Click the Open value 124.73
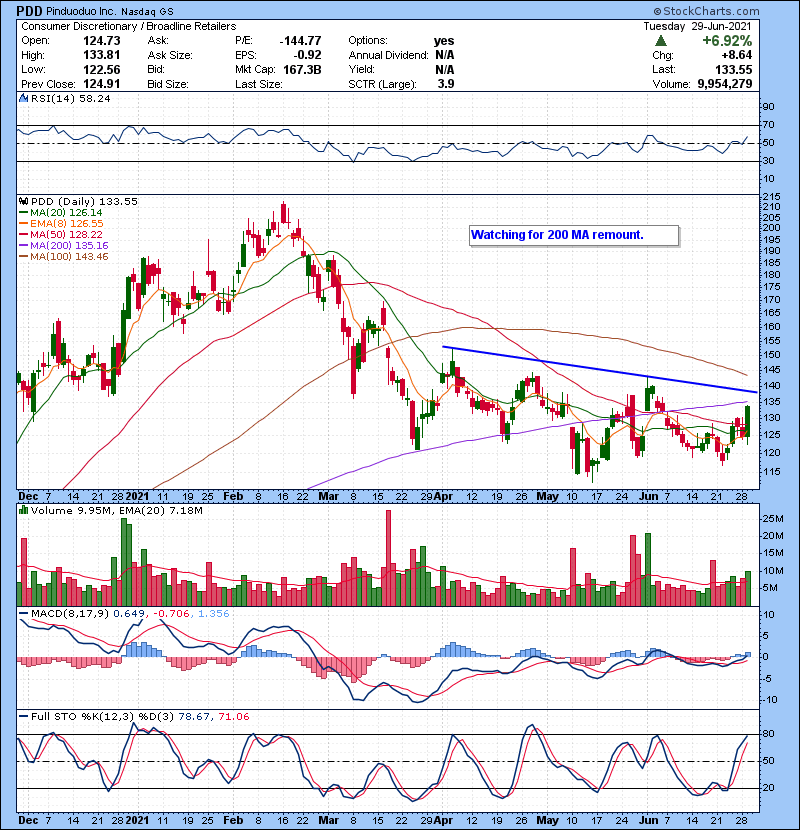Image resolution: width=800 pixels, height=830 pixels. (102, 41)
